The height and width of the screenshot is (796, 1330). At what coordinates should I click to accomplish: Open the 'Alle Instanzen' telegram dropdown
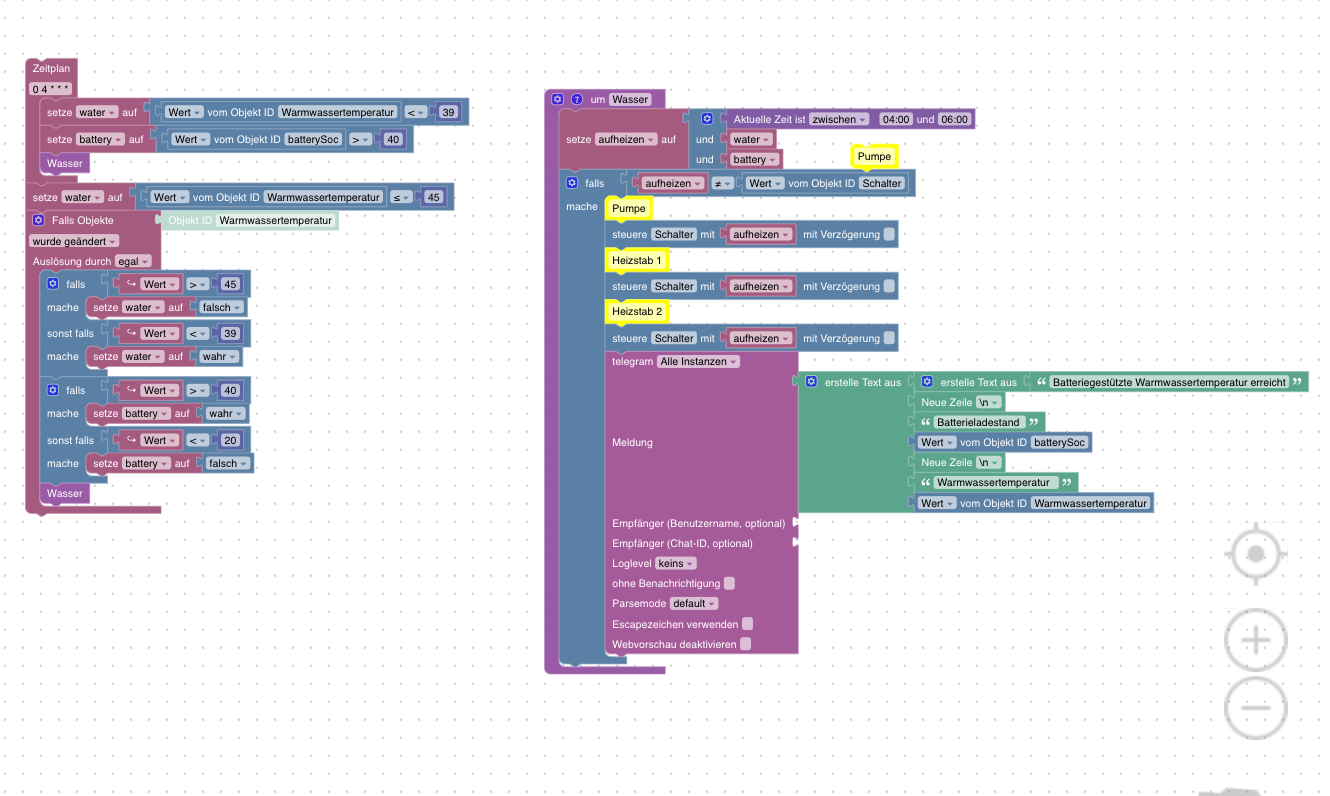click(x=698, y=361)
